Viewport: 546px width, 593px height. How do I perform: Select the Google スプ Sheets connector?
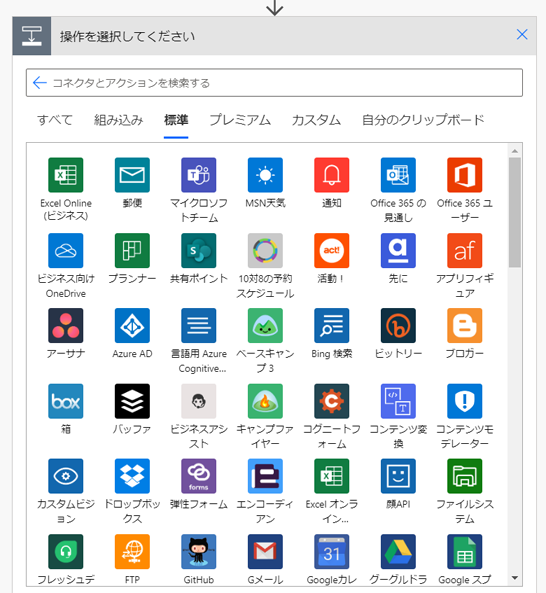465,552
